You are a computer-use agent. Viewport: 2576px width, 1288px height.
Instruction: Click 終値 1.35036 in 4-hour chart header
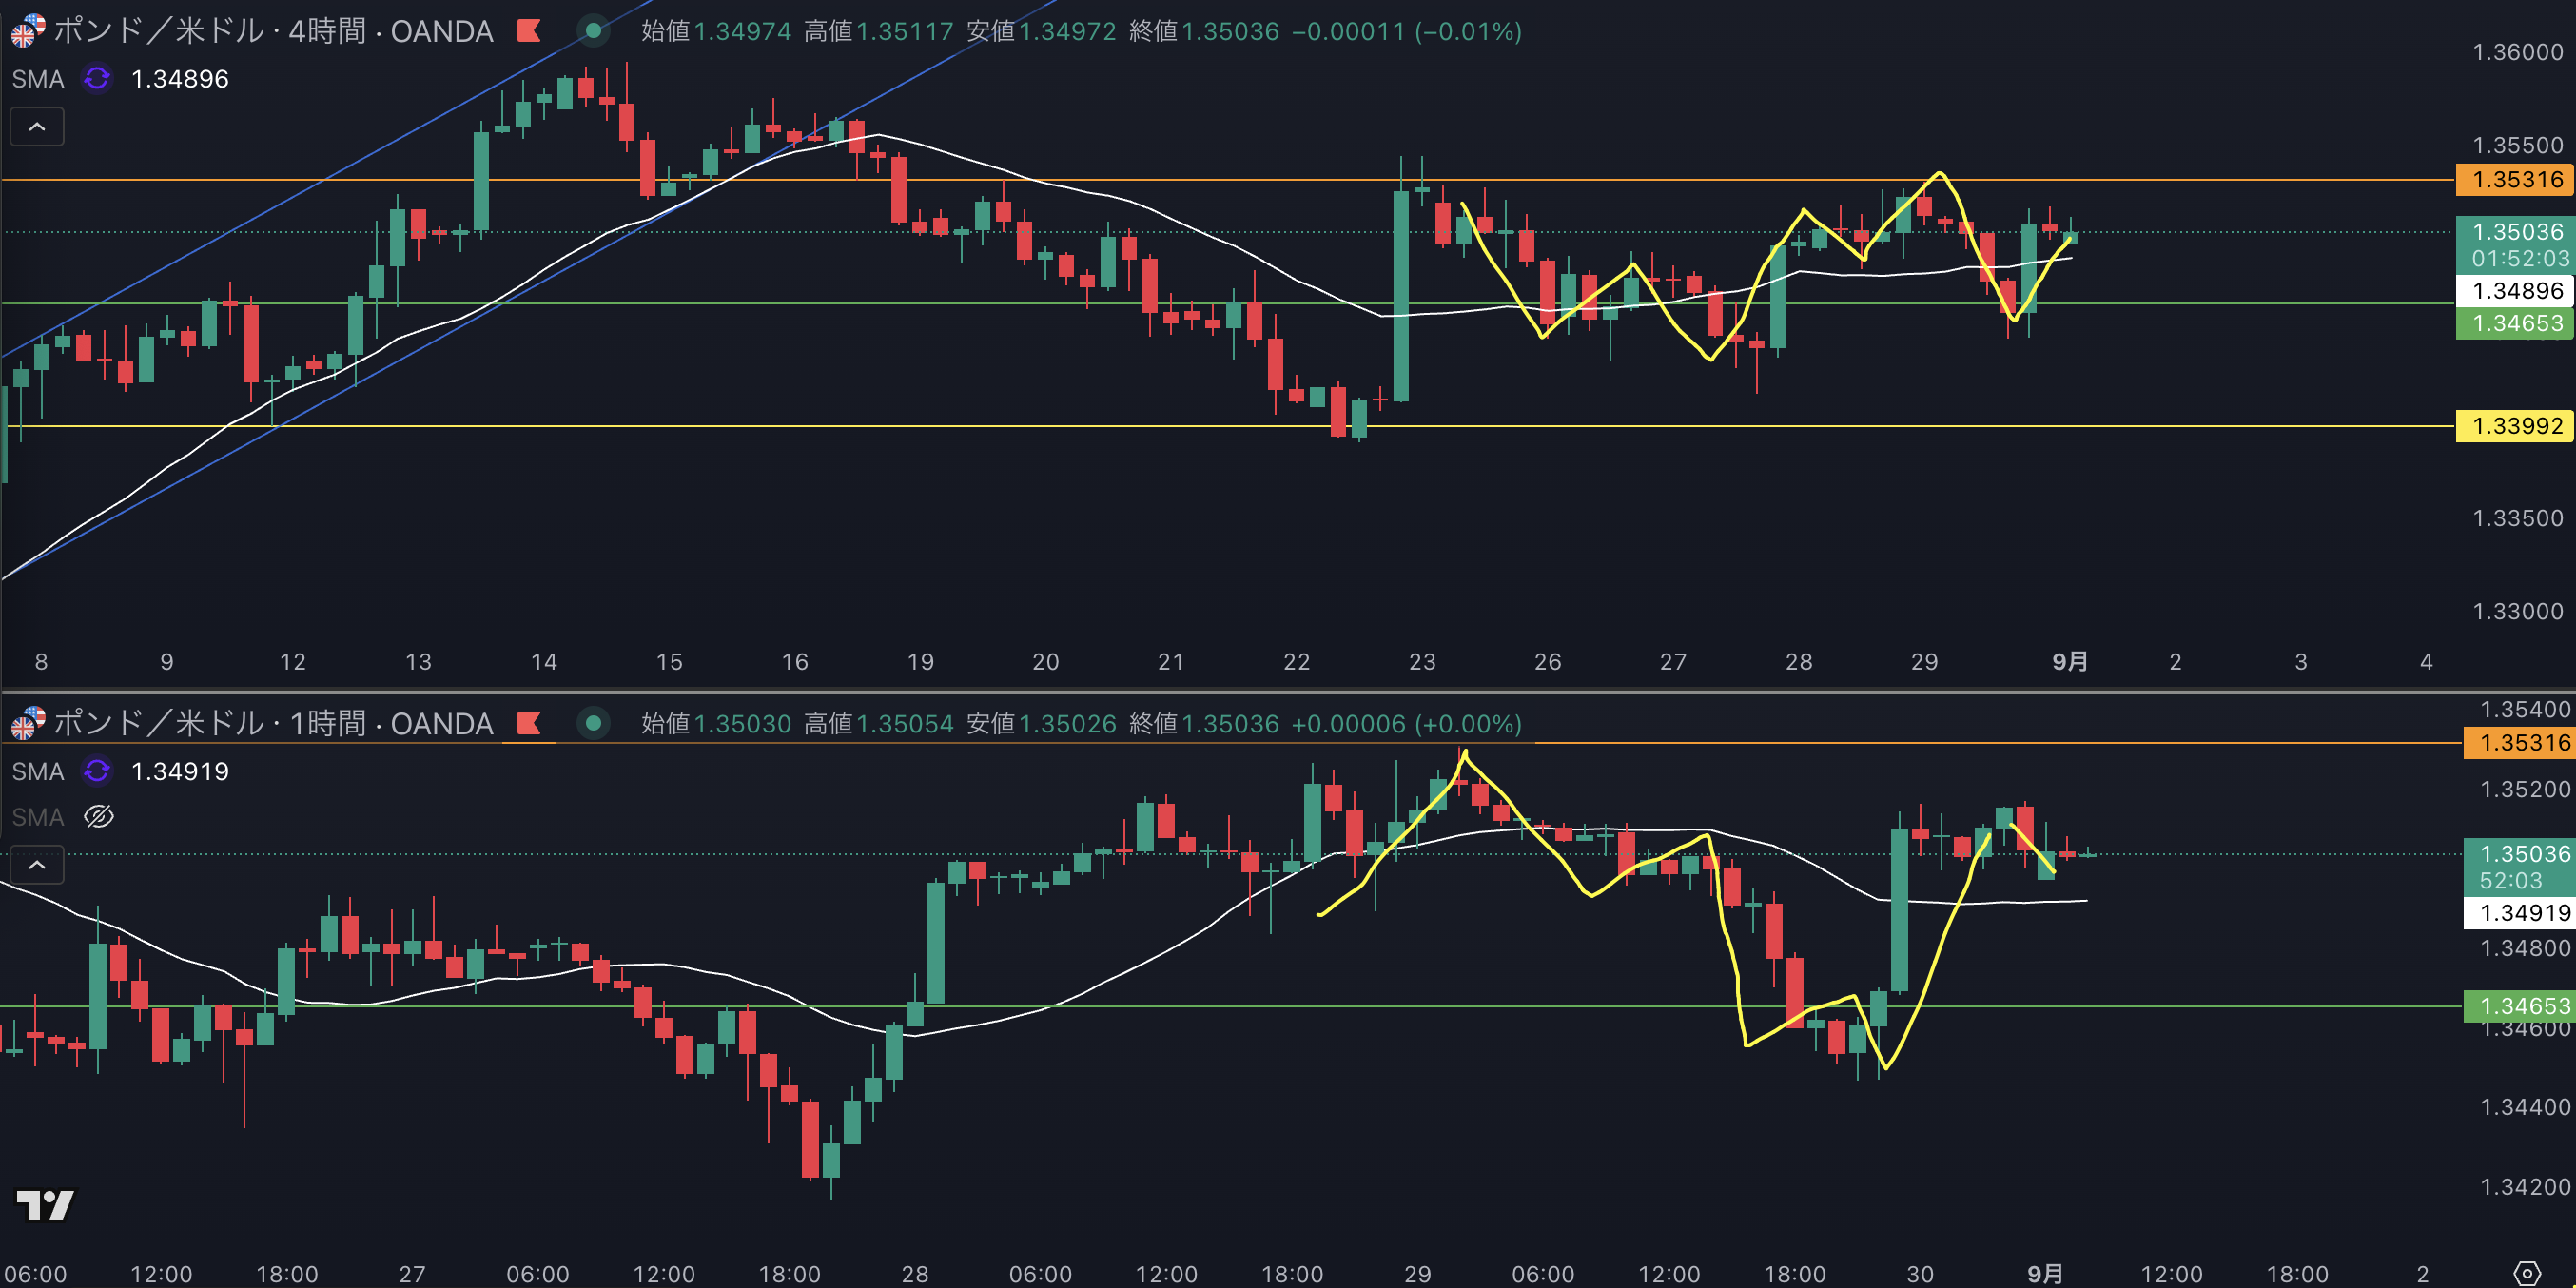point(1204,31)
